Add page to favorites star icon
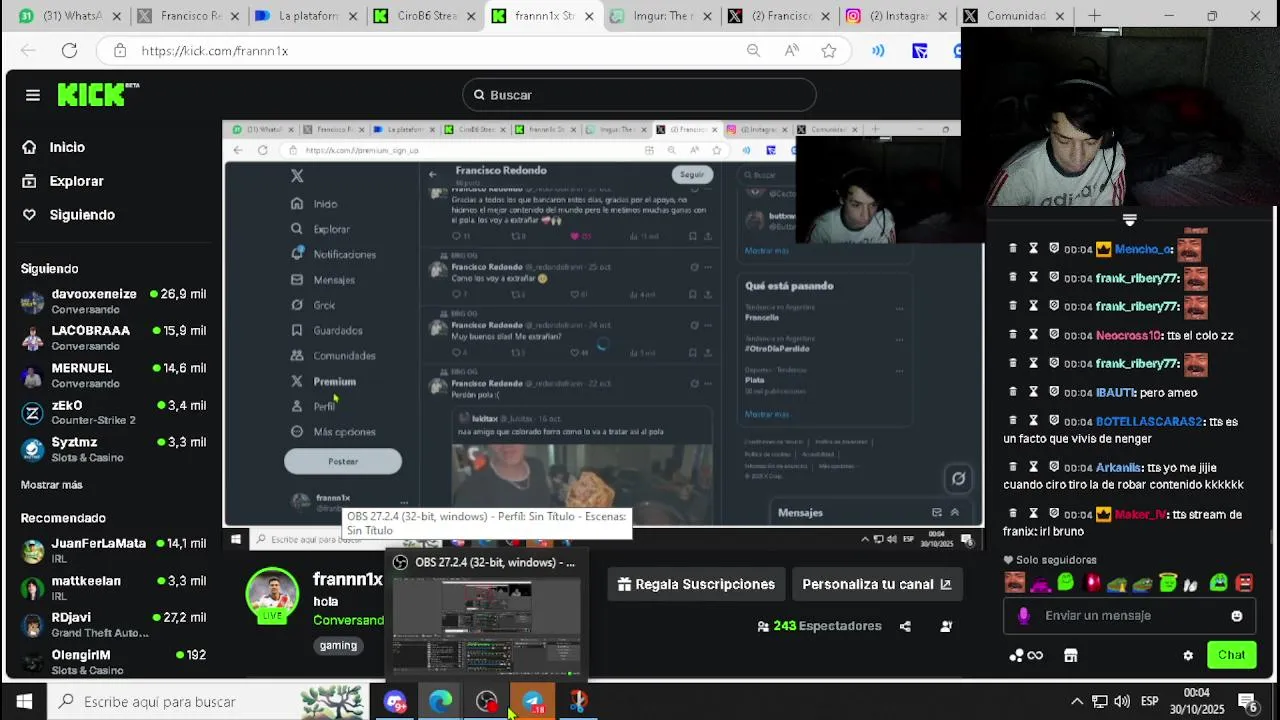 (829, 51)
